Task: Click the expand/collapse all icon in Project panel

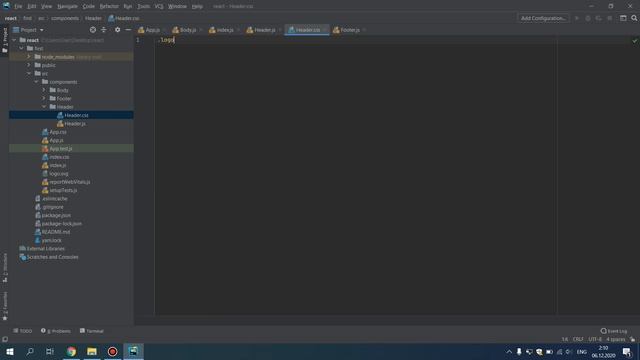Action: [x=104, y=30]
